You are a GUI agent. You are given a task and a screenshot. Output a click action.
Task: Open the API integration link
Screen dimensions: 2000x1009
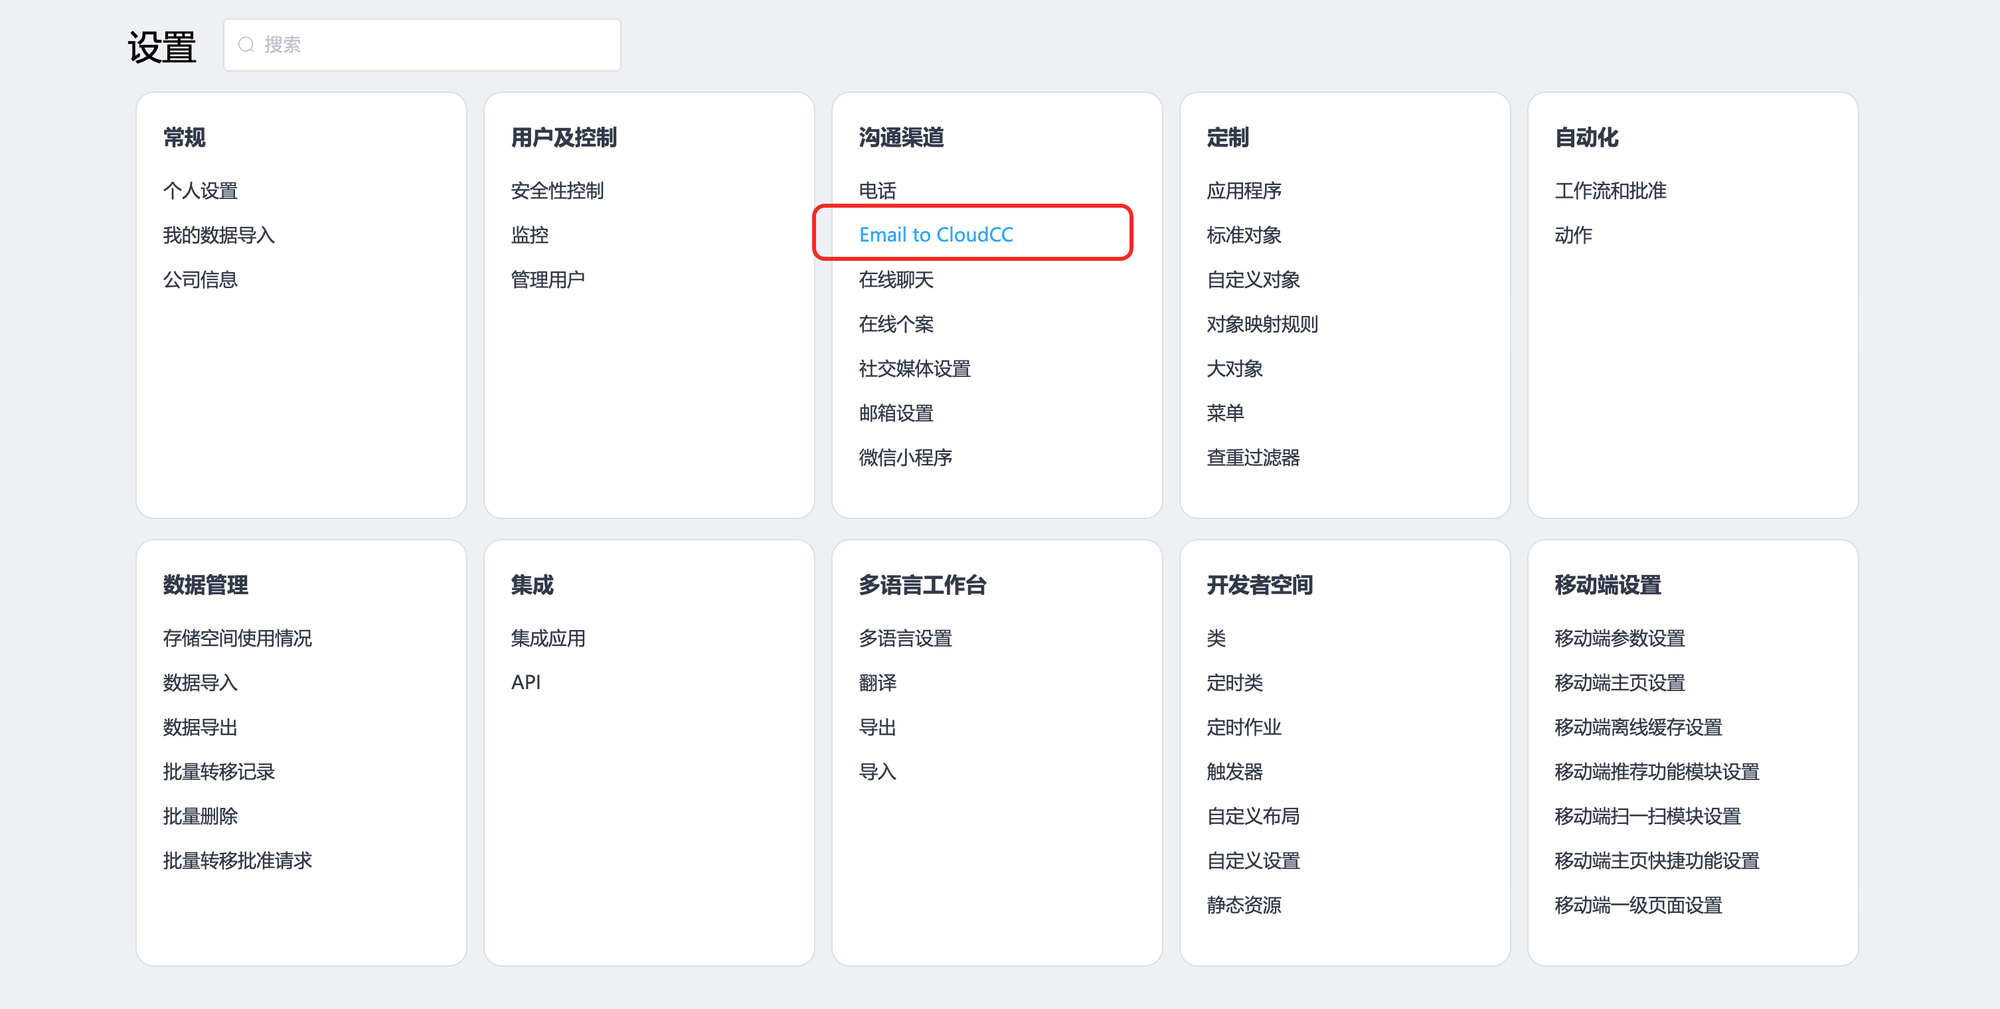click(525, 683)
